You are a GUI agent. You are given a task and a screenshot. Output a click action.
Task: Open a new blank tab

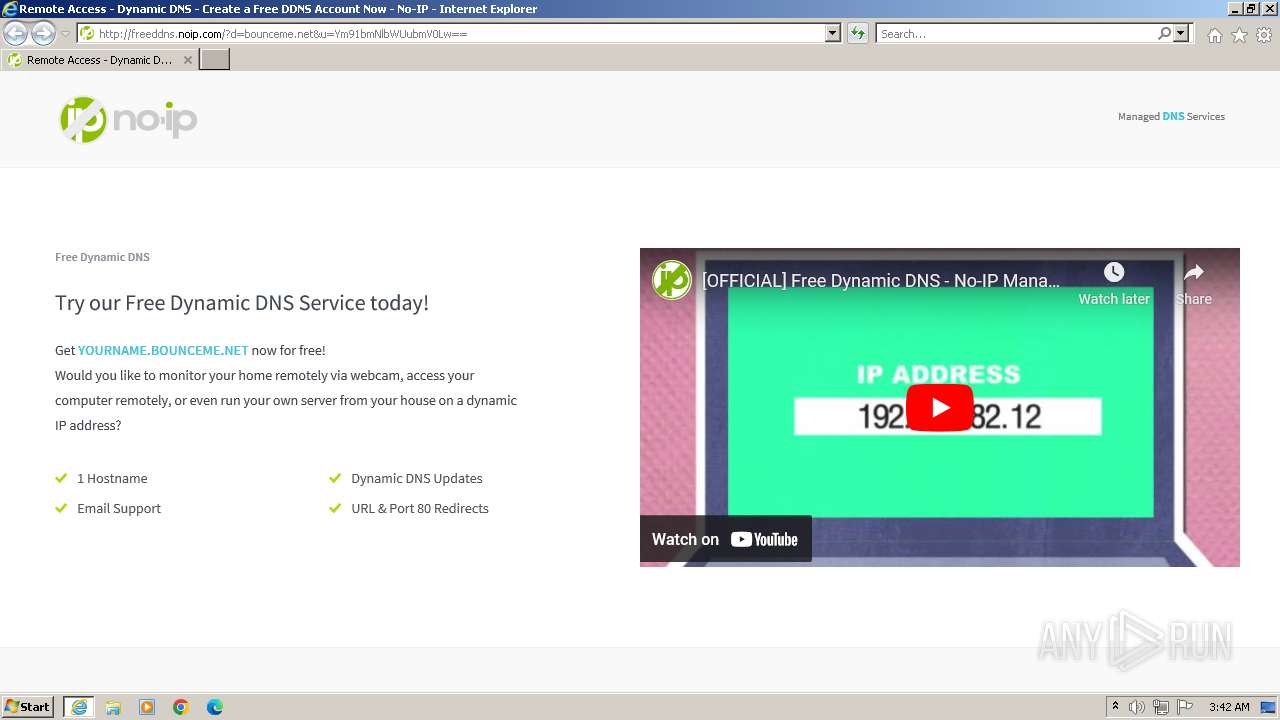[215, 60]
